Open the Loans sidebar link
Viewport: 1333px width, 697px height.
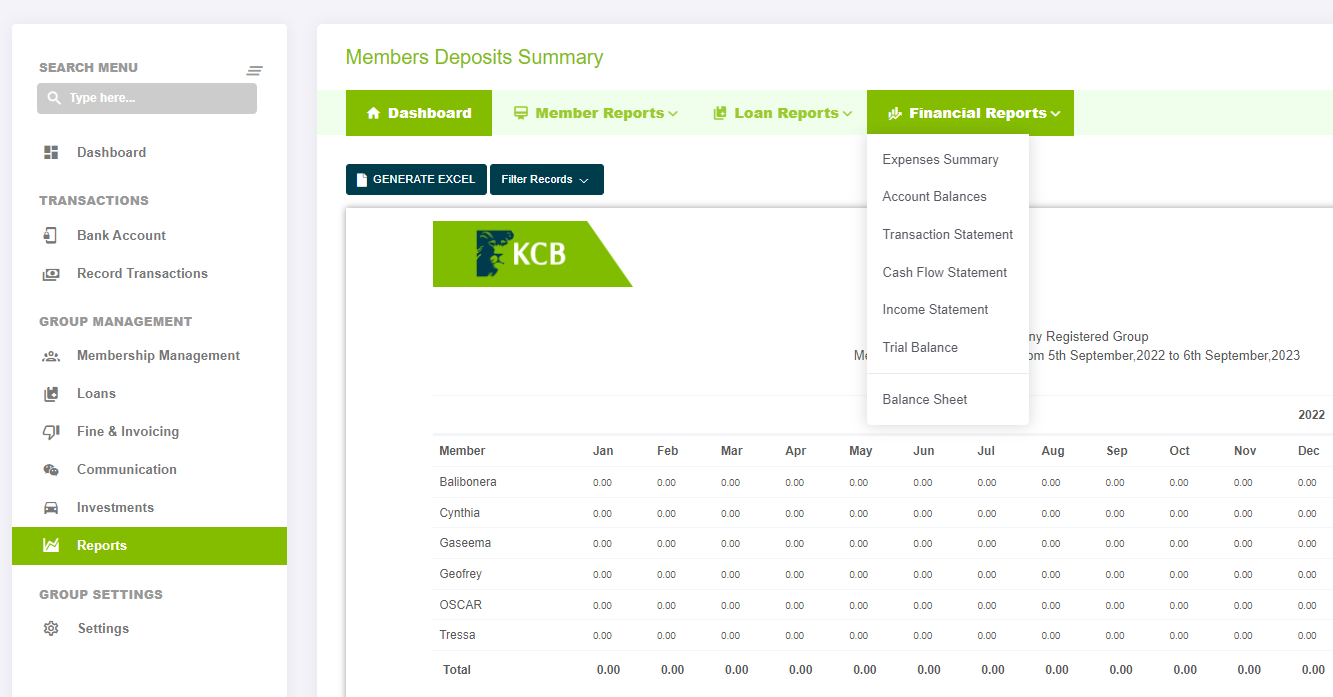point(96,393)
